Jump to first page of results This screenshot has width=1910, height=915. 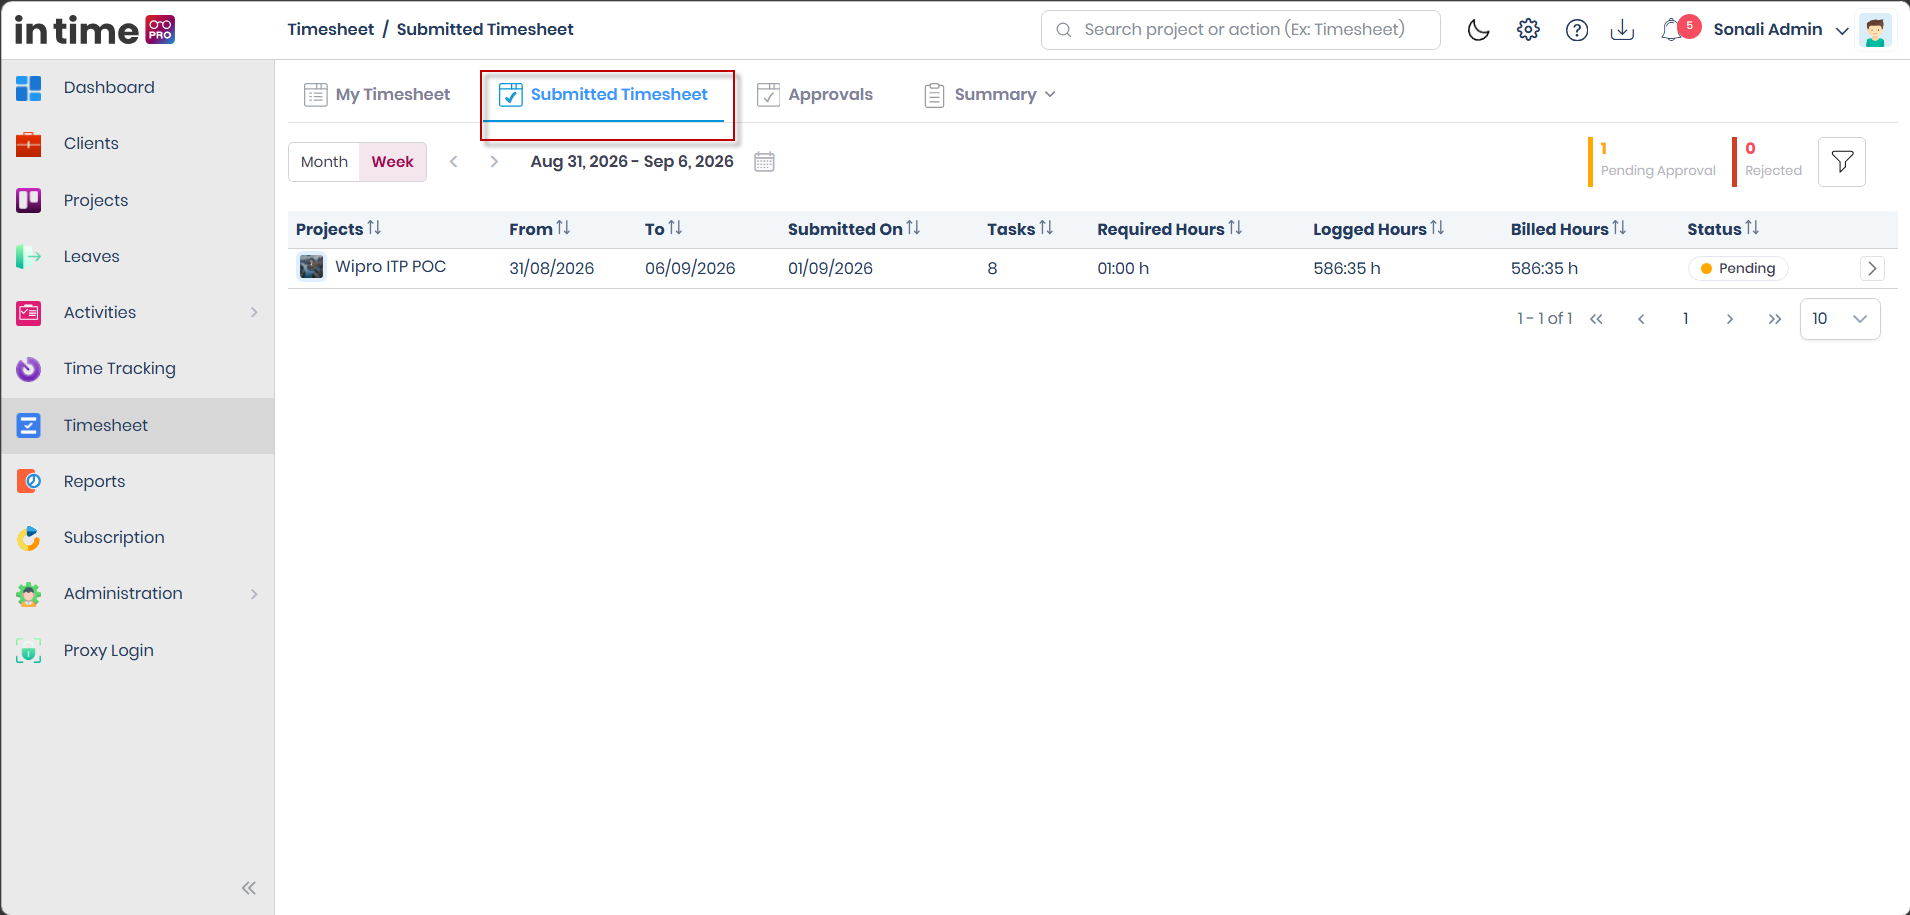tap(1596, 319)
